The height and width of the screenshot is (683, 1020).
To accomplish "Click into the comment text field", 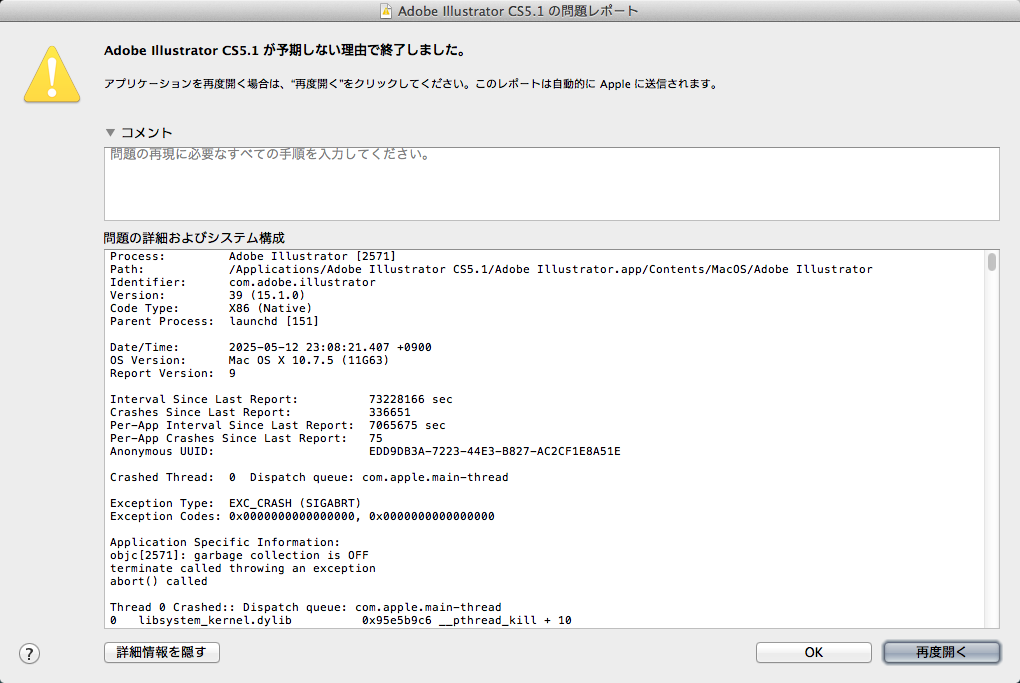I will tap(552, 183).
